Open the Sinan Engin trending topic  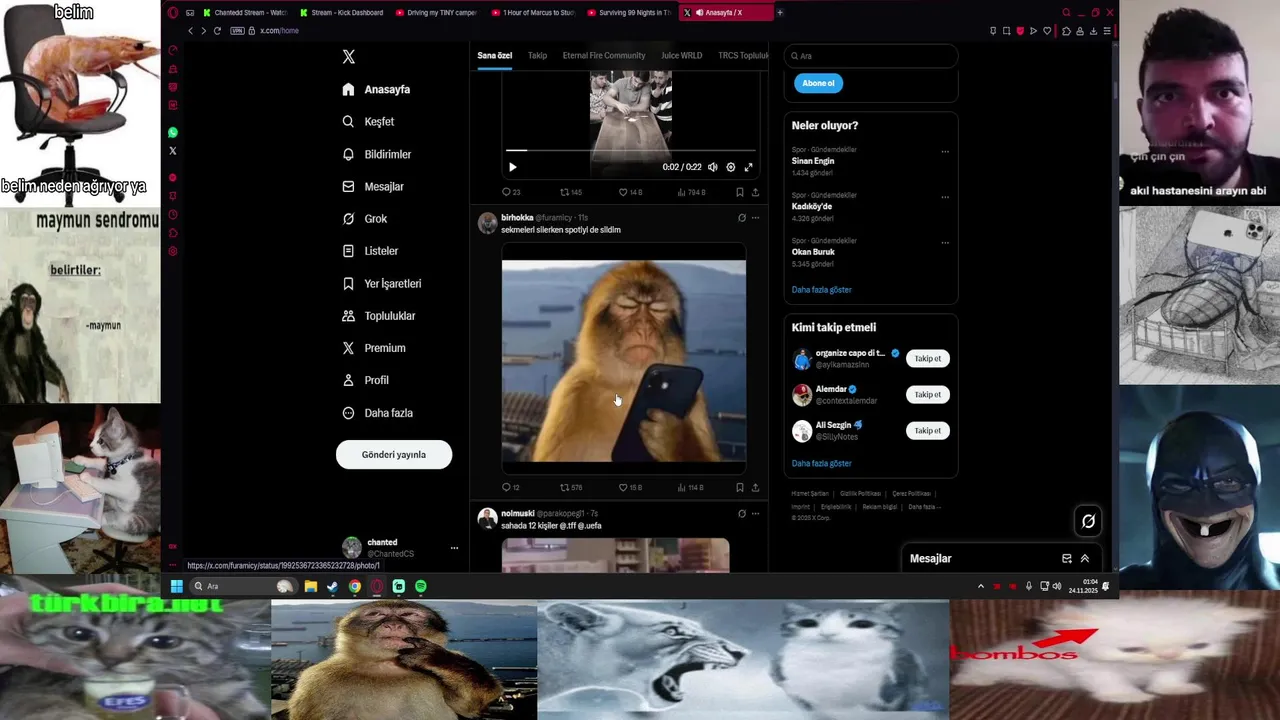(x=813, y=161)
